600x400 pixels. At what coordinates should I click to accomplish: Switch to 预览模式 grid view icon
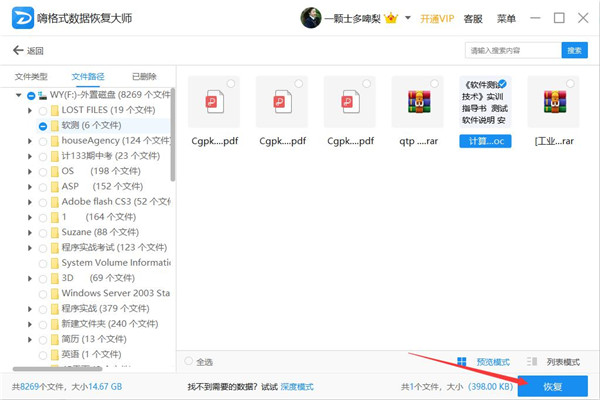(463, 361)
